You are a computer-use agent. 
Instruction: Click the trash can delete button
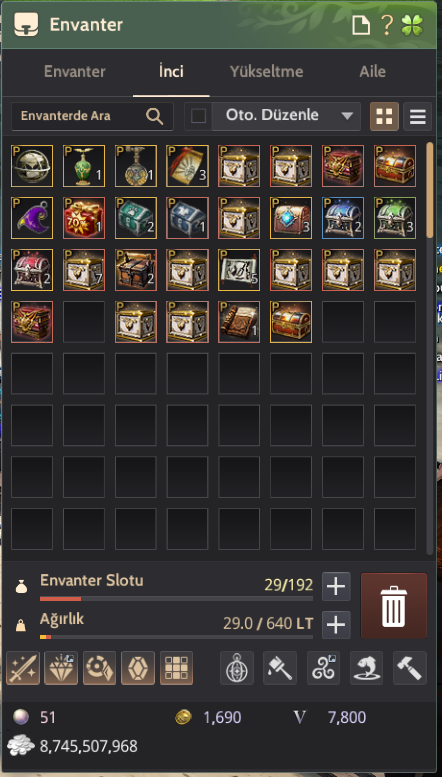[x=393, y=606]
